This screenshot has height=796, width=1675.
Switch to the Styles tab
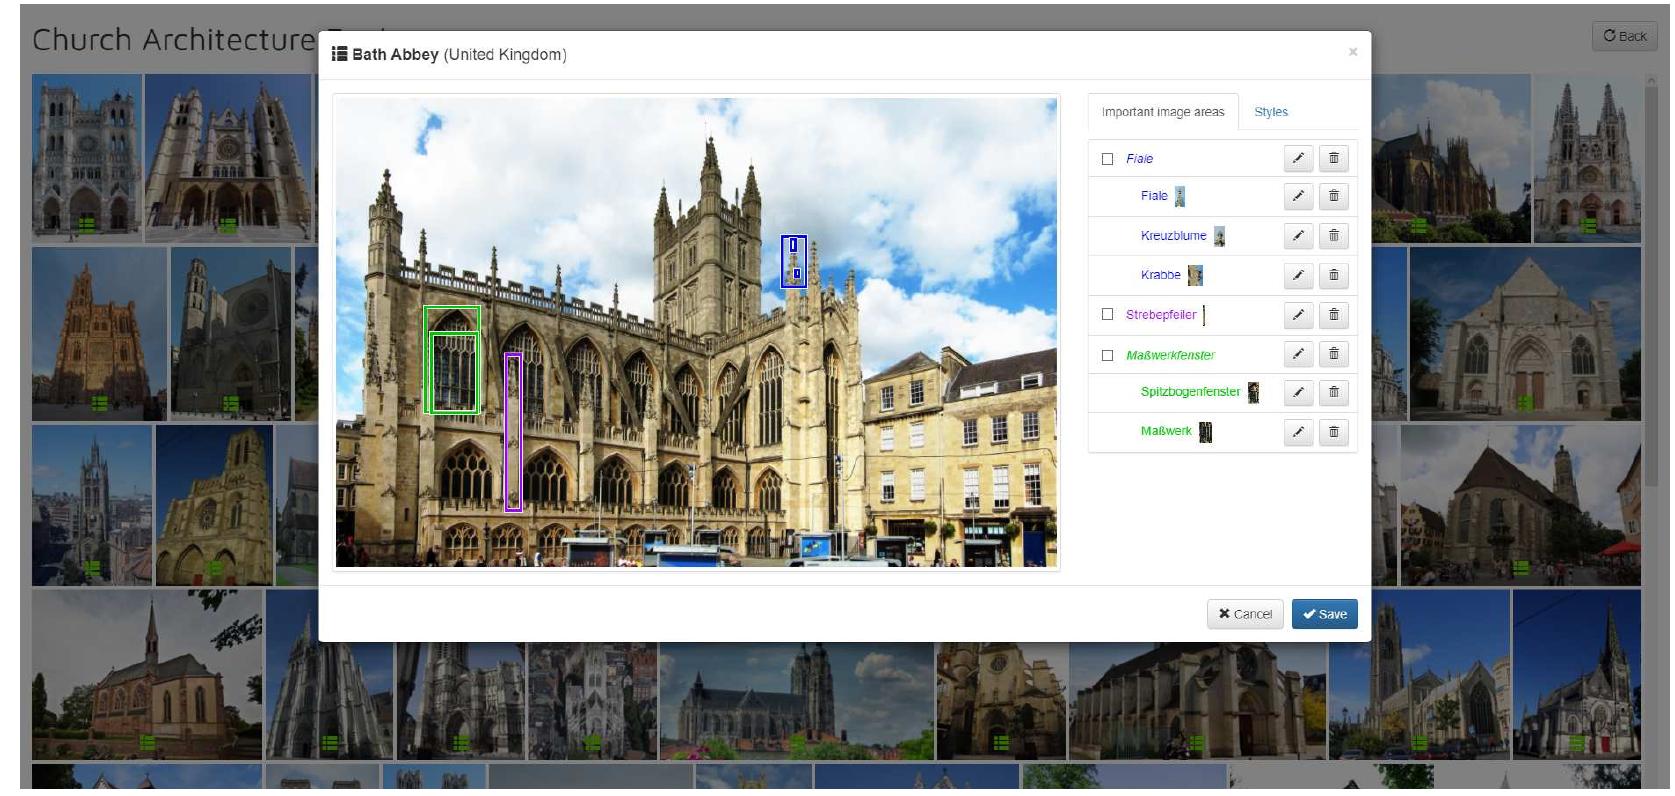pyautogui.click(x=1271, y=112)
